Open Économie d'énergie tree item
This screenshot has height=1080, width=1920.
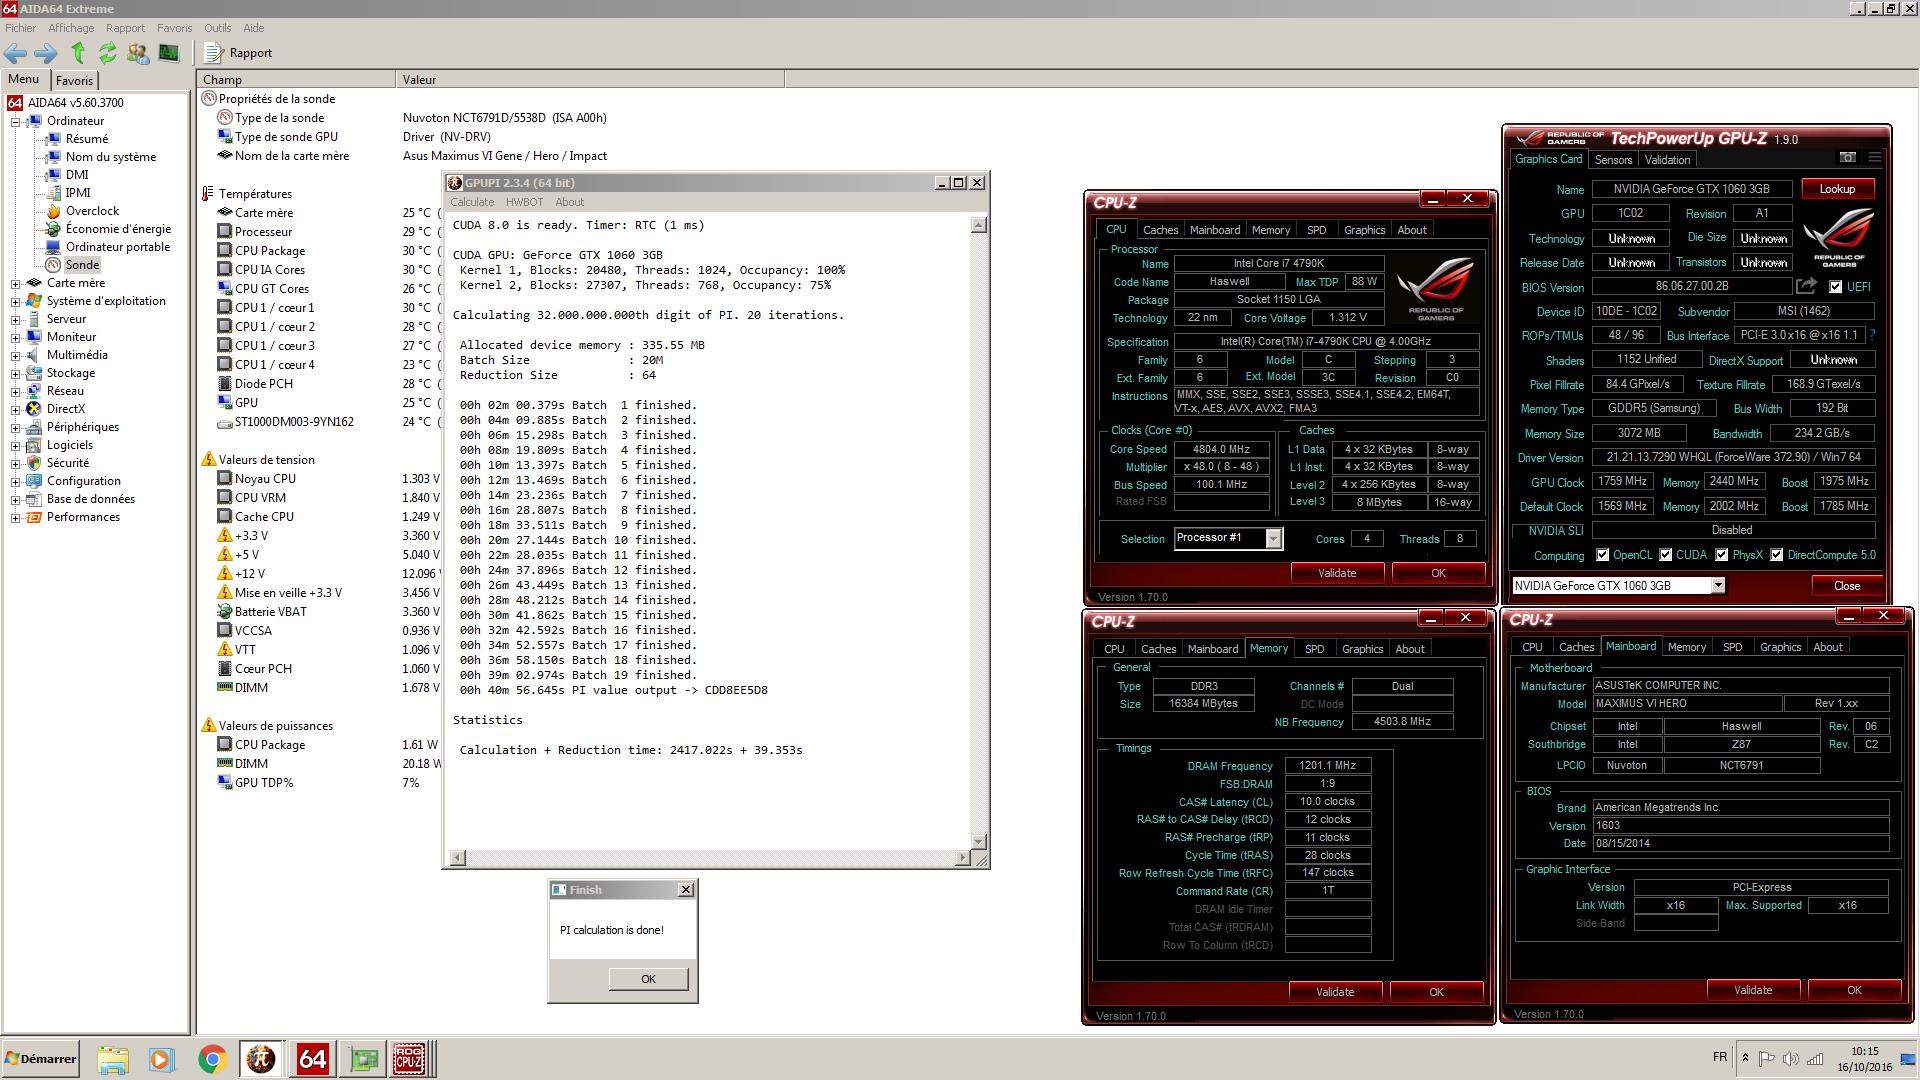click(118, 229)
